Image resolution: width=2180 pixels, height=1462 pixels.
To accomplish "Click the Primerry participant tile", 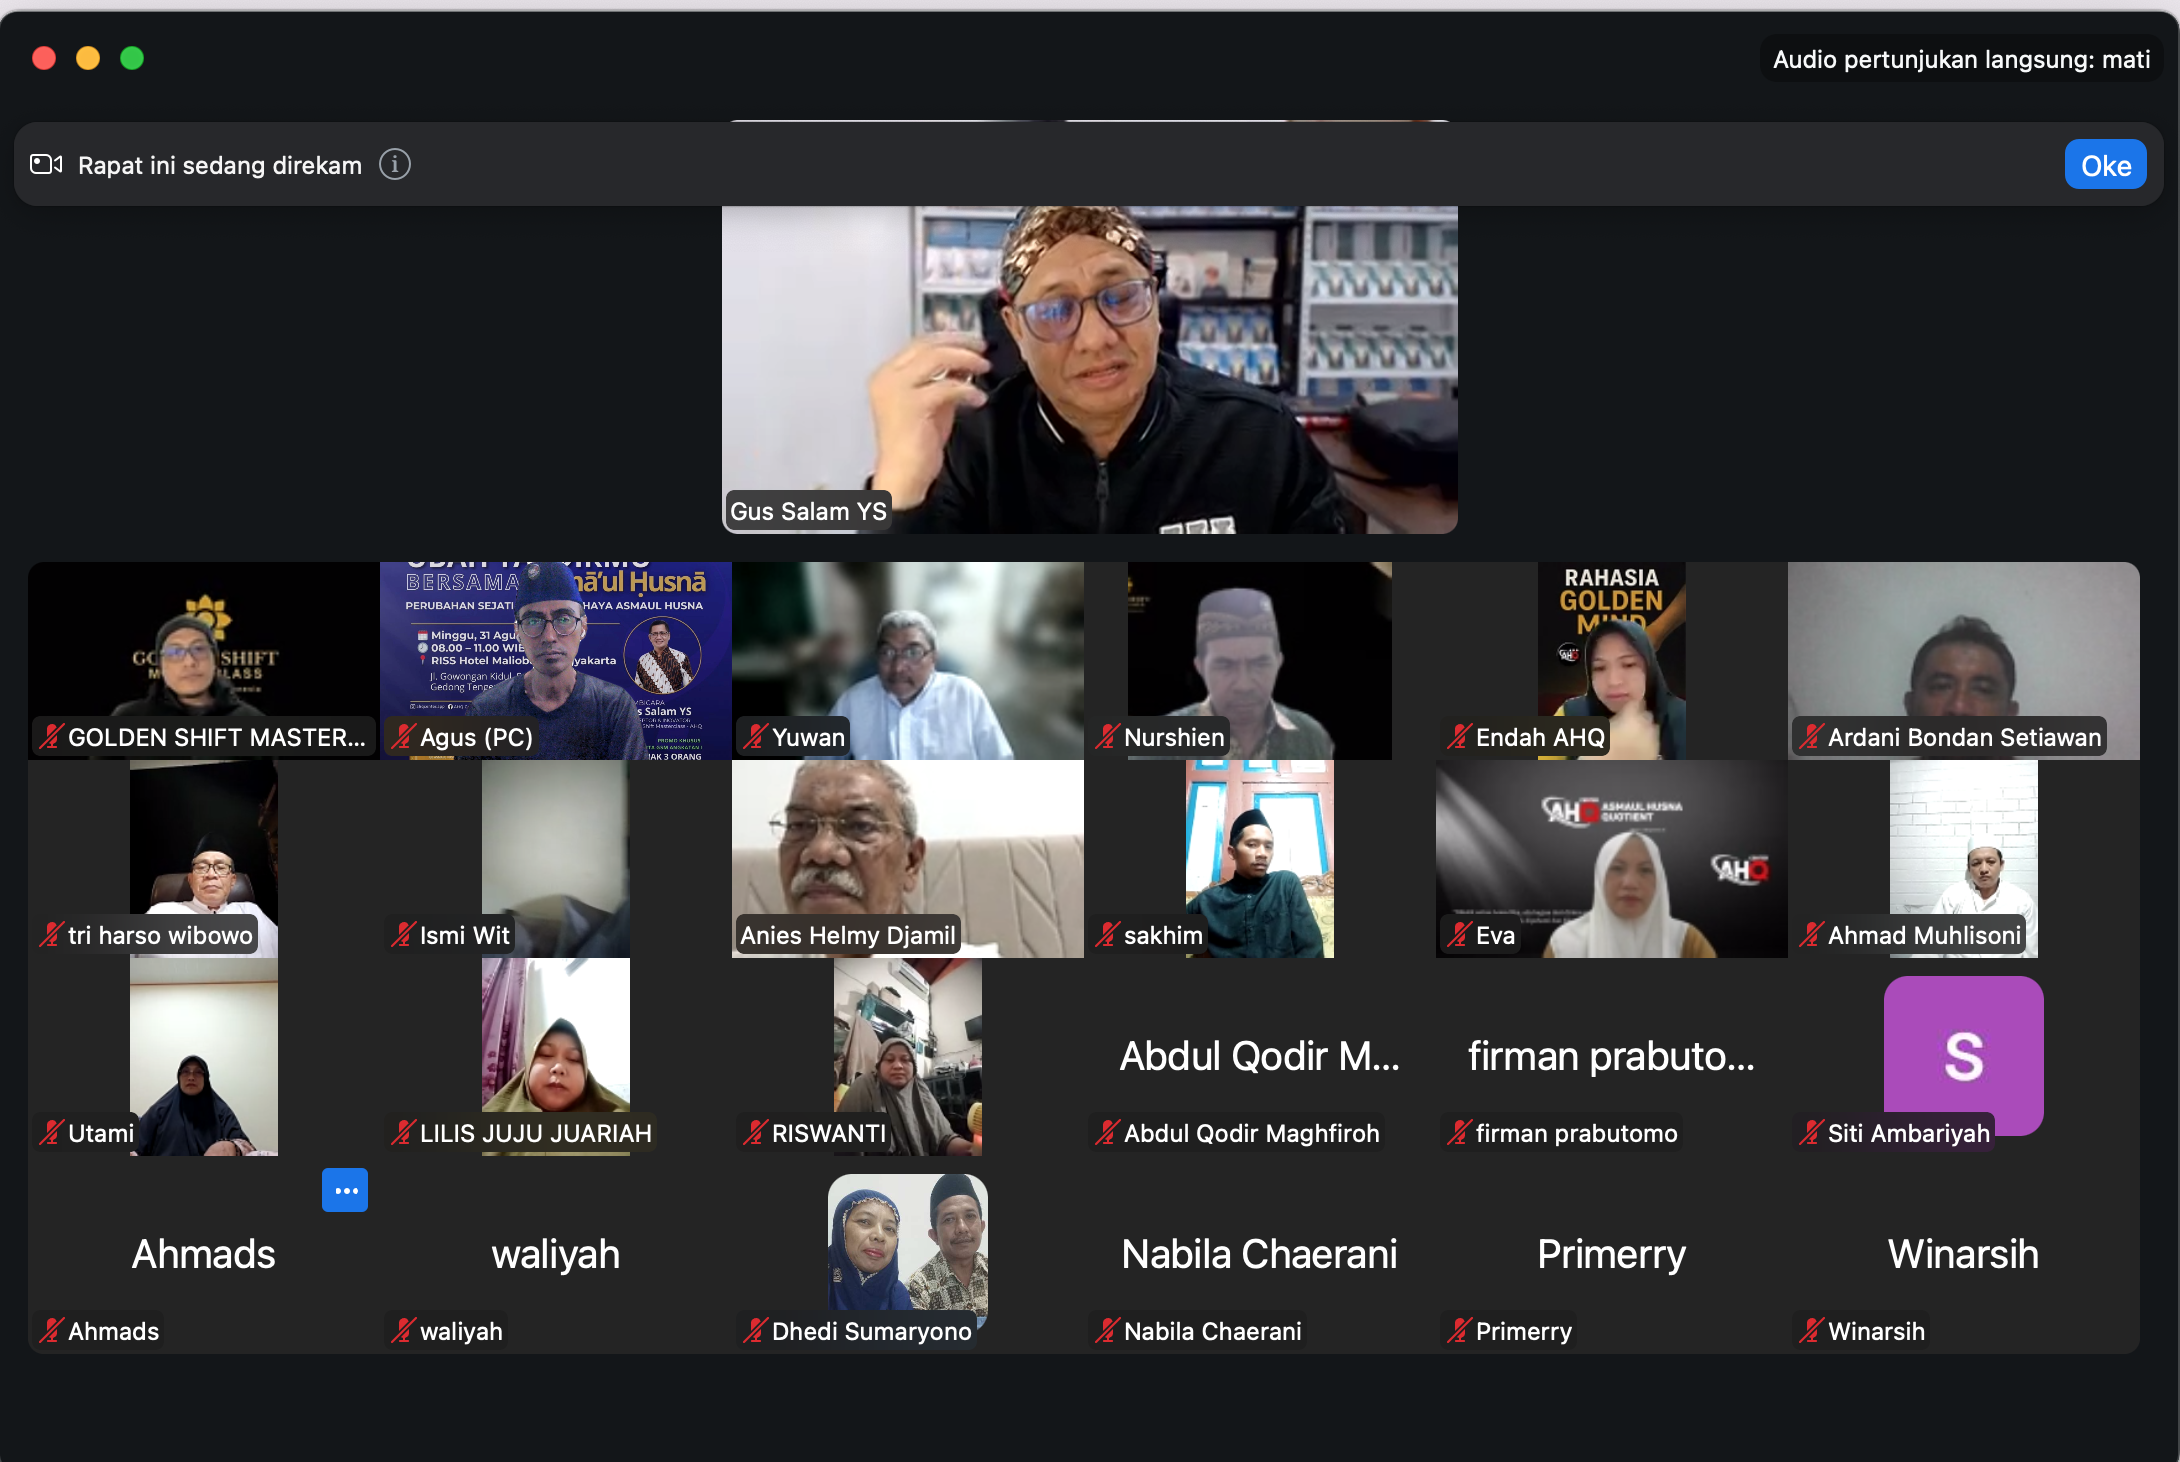I will point(1611,1254).
